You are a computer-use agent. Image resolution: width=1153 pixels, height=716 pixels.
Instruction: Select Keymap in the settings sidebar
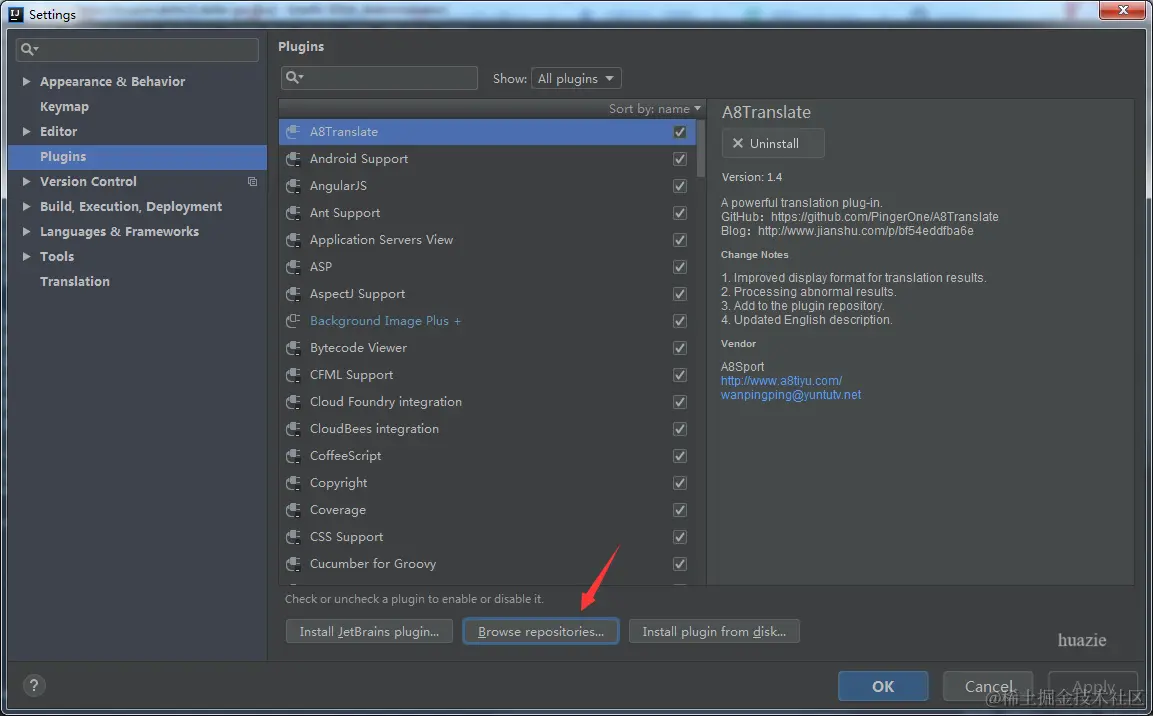point(64,107)
